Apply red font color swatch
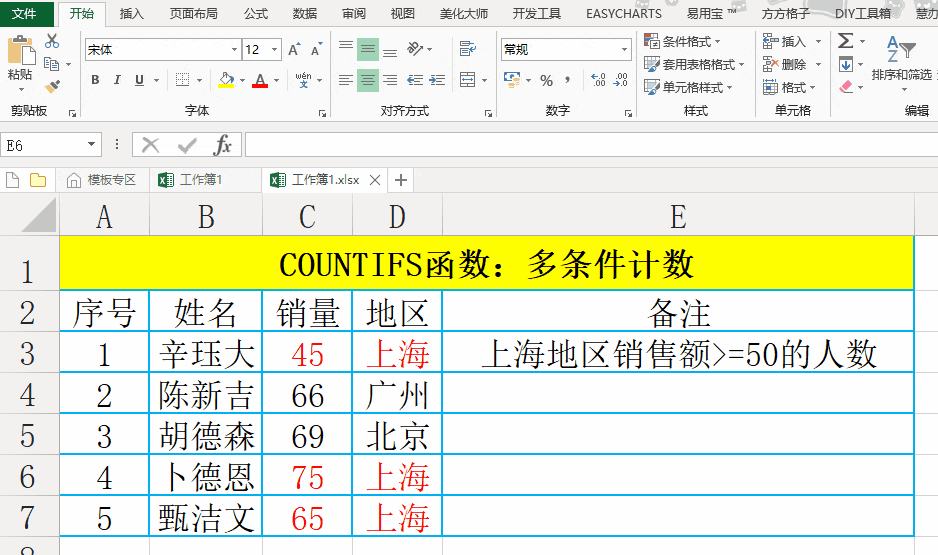This screenshot has height=555, width=938. (x=260, y=80)
